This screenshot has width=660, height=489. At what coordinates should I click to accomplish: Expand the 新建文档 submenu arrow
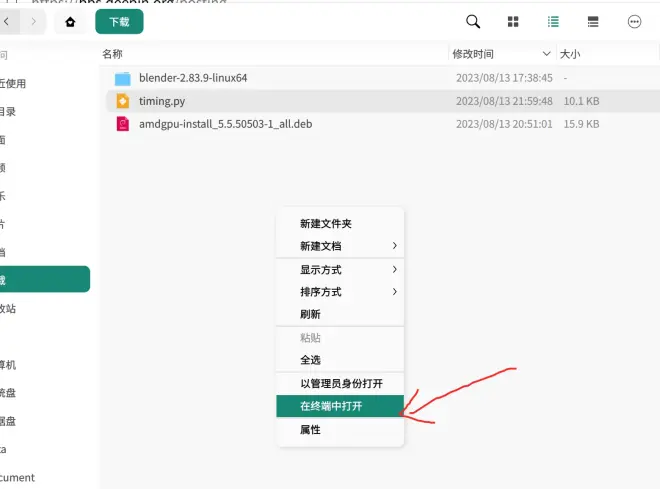(x=394, y=246)
